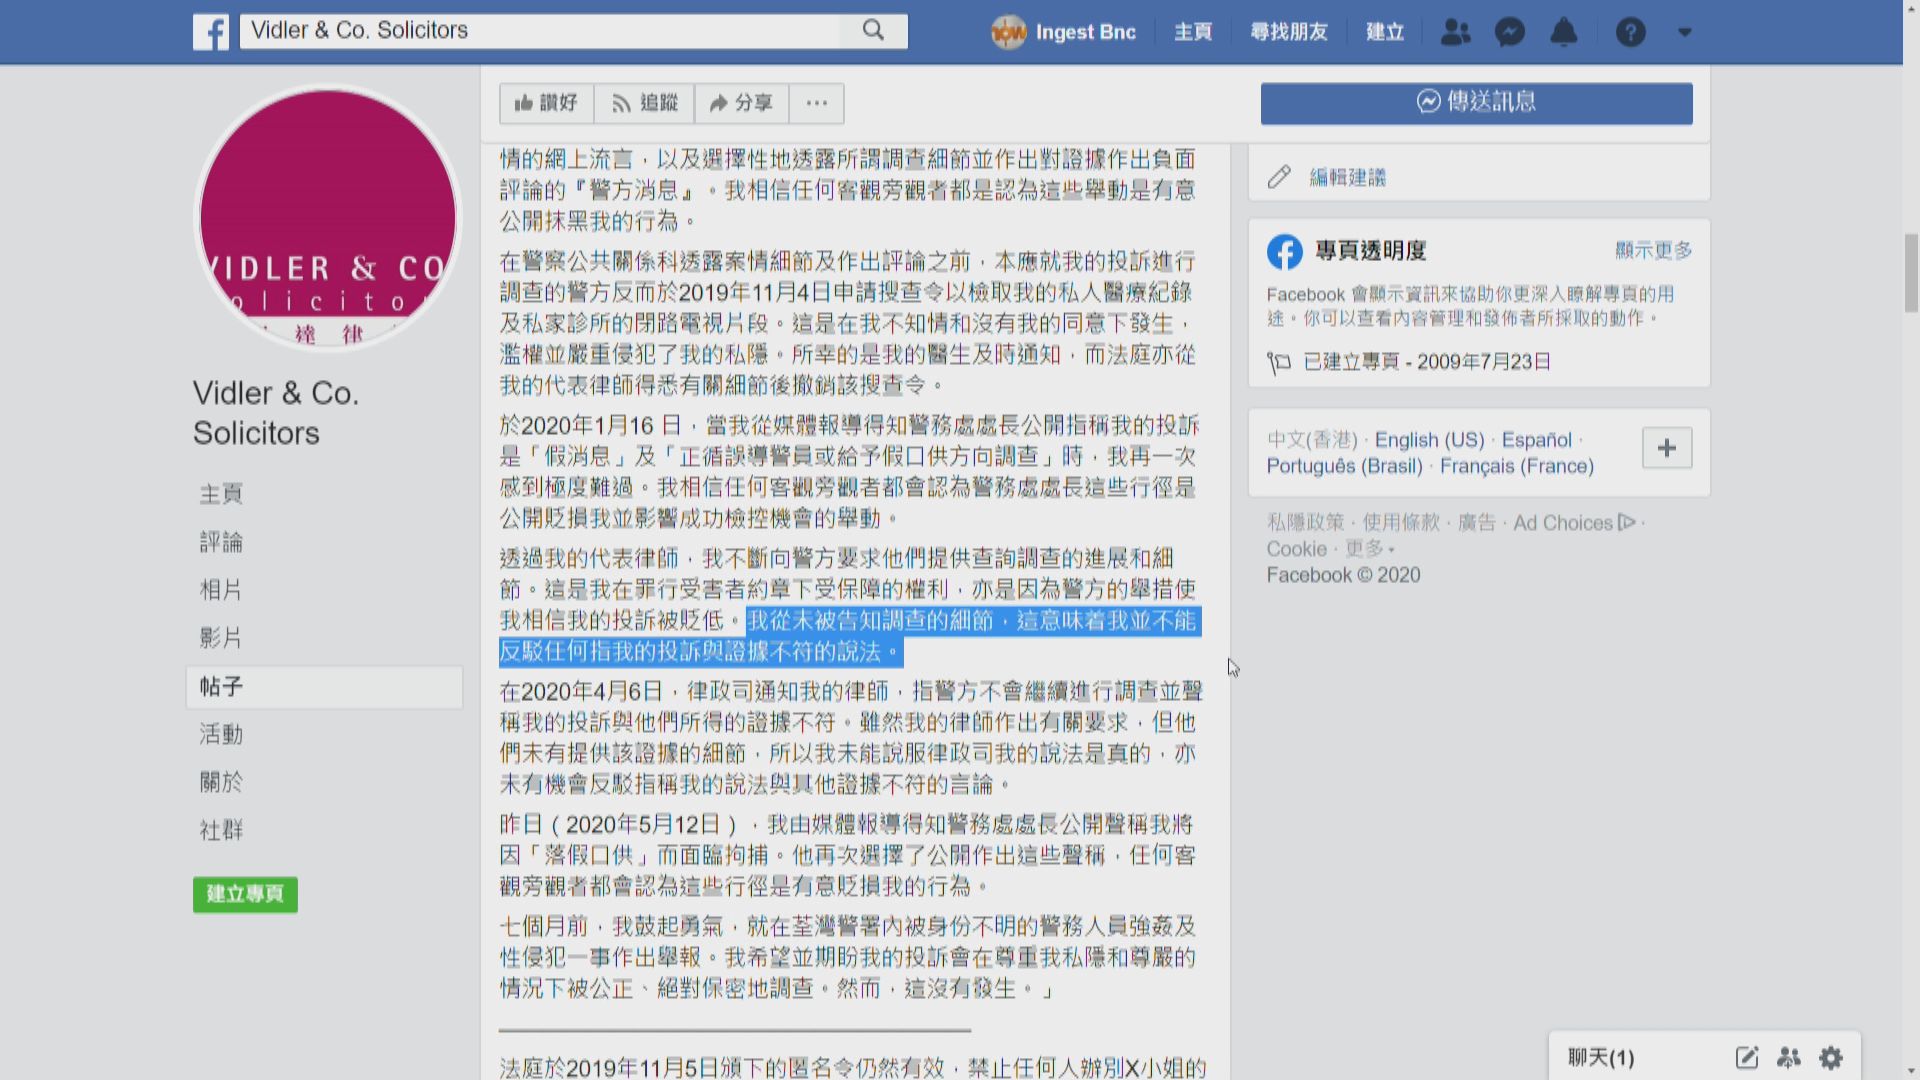Open the account settings dropdown arrow
Viewport: 1920px width, 1080px height.
pyautogui.click(x=1684, y=32)
